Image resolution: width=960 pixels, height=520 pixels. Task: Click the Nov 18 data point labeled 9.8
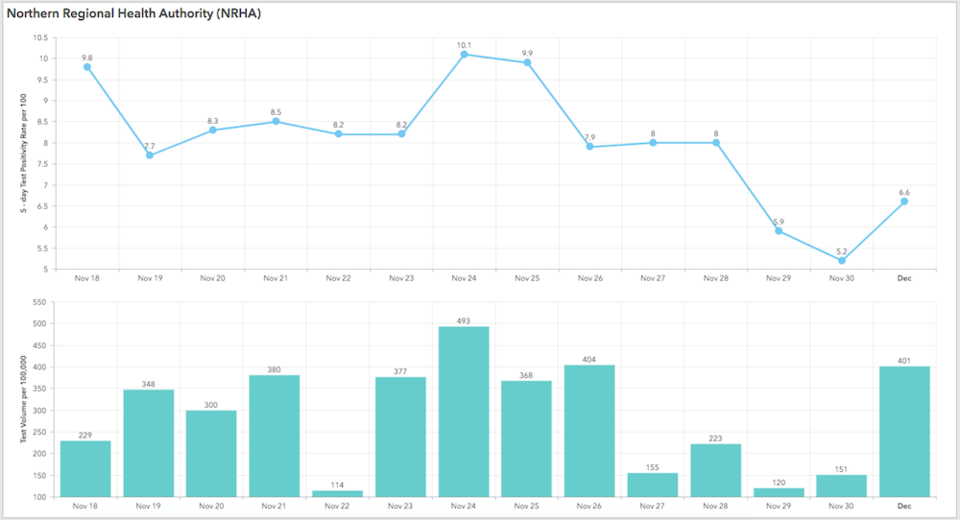[87, 67]
